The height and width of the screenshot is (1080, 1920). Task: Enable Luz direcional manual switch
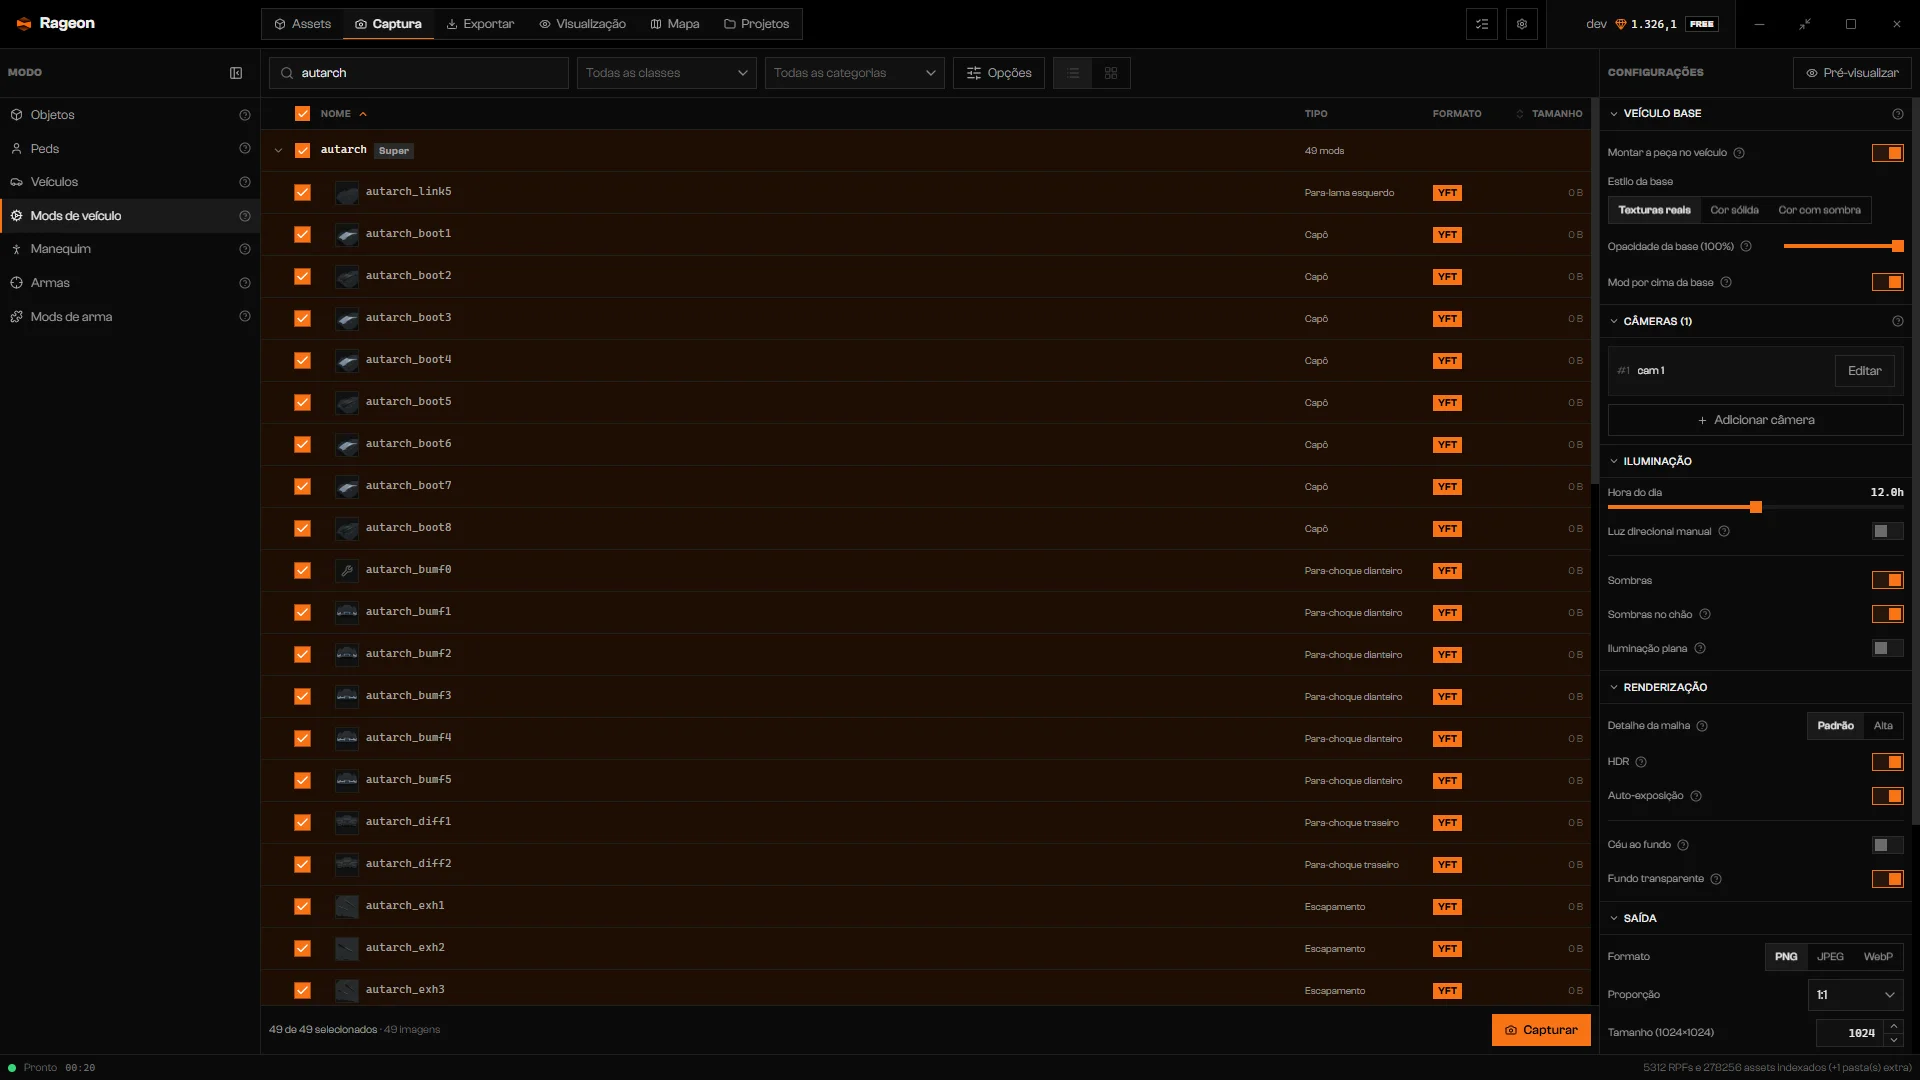click(1888, 531)
